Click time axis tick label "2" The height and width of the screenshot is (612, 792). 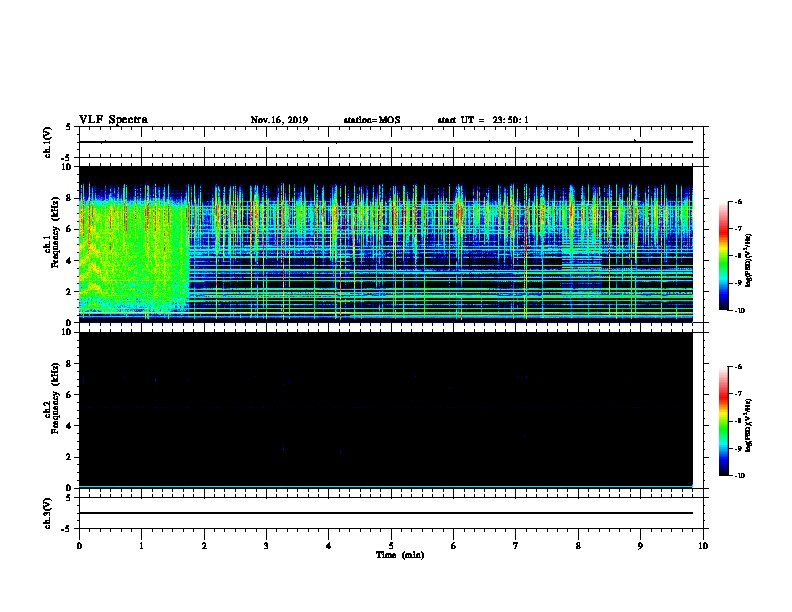click(x=204, y=546)
